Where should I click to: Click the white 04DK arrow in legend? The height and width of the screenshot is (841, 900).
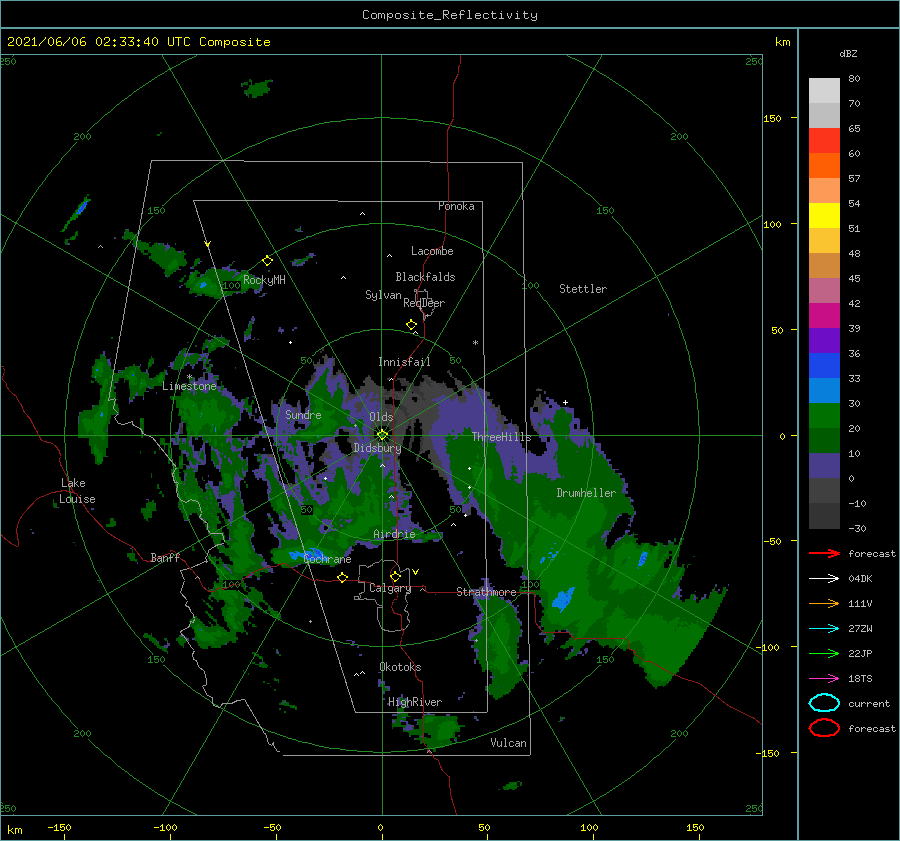point(824,578)
